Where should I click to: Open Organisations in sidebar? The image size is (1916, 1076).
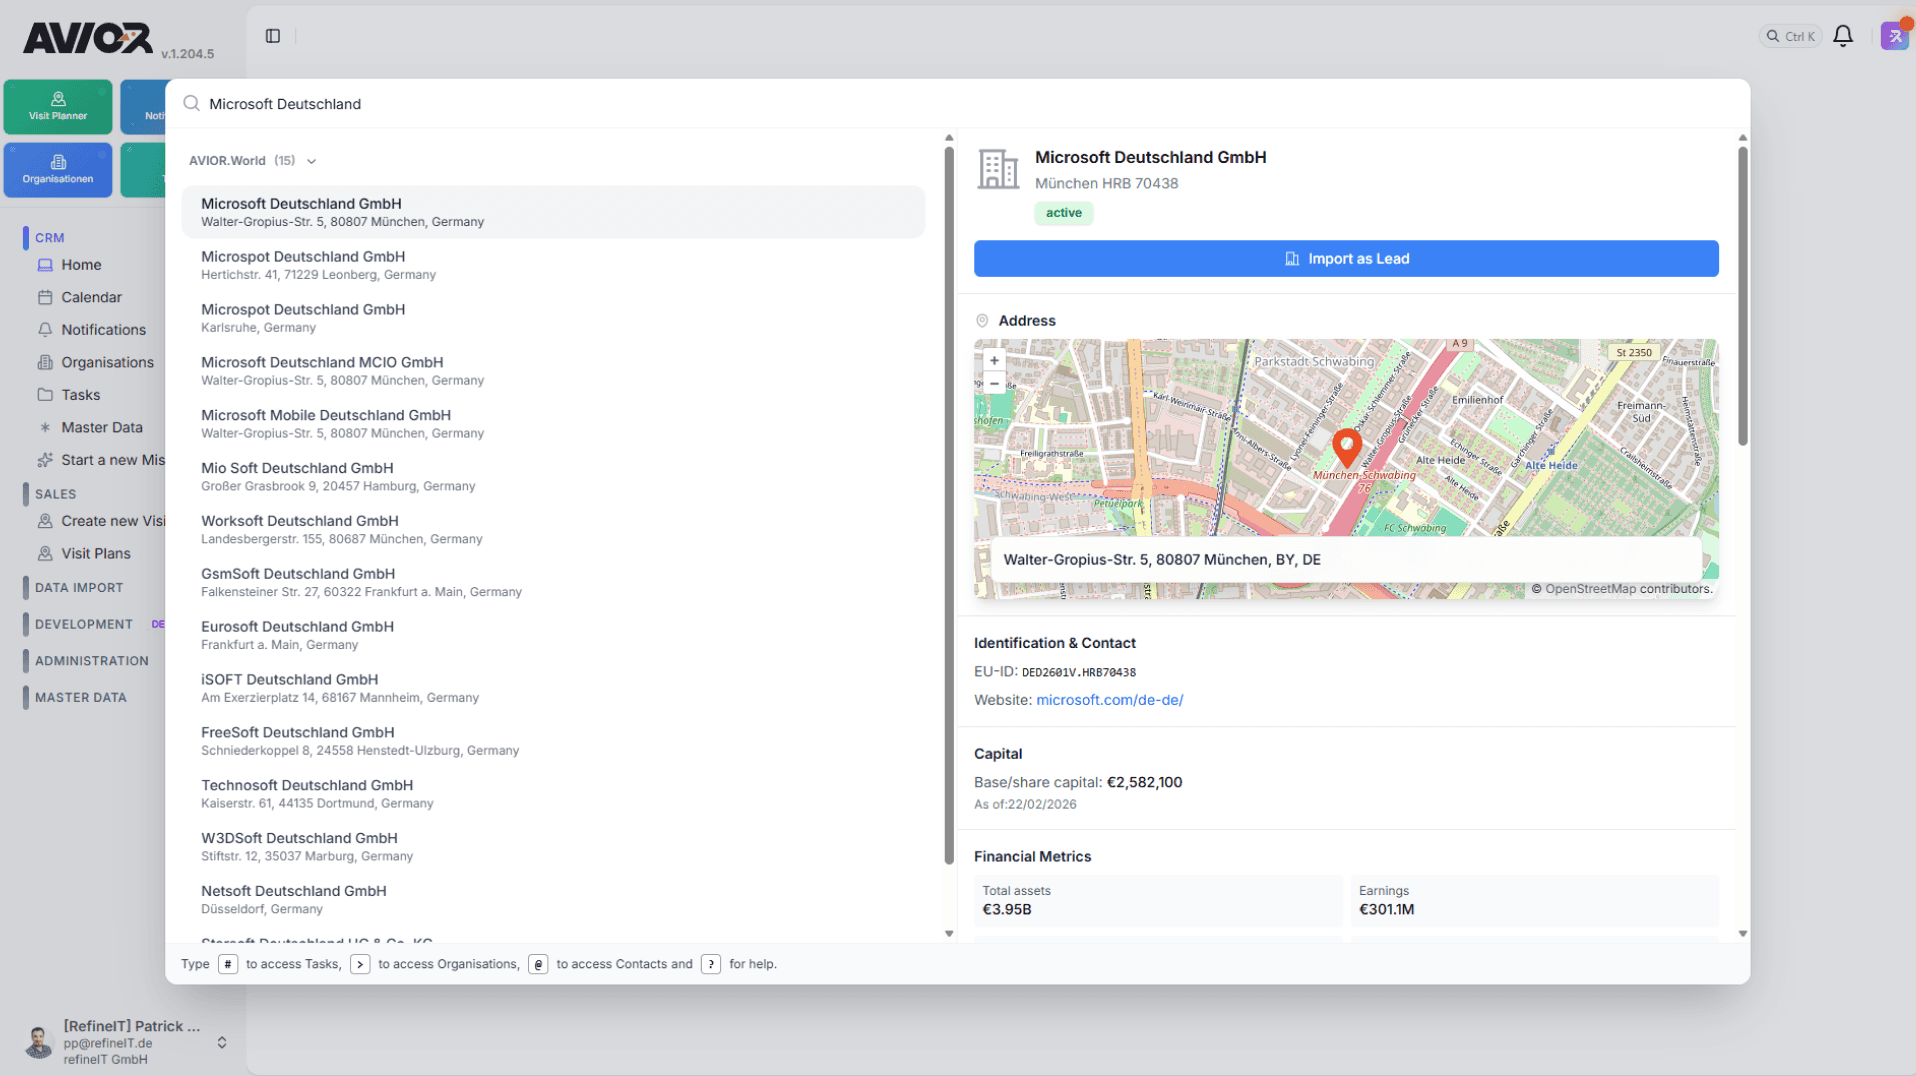[x=107, y=362]
